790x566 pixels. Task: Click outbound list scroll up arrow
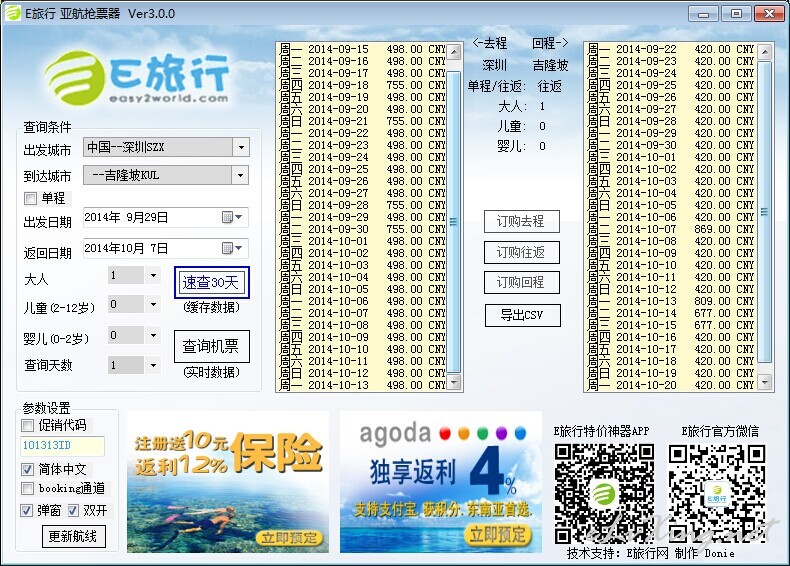tap(454, 52)
